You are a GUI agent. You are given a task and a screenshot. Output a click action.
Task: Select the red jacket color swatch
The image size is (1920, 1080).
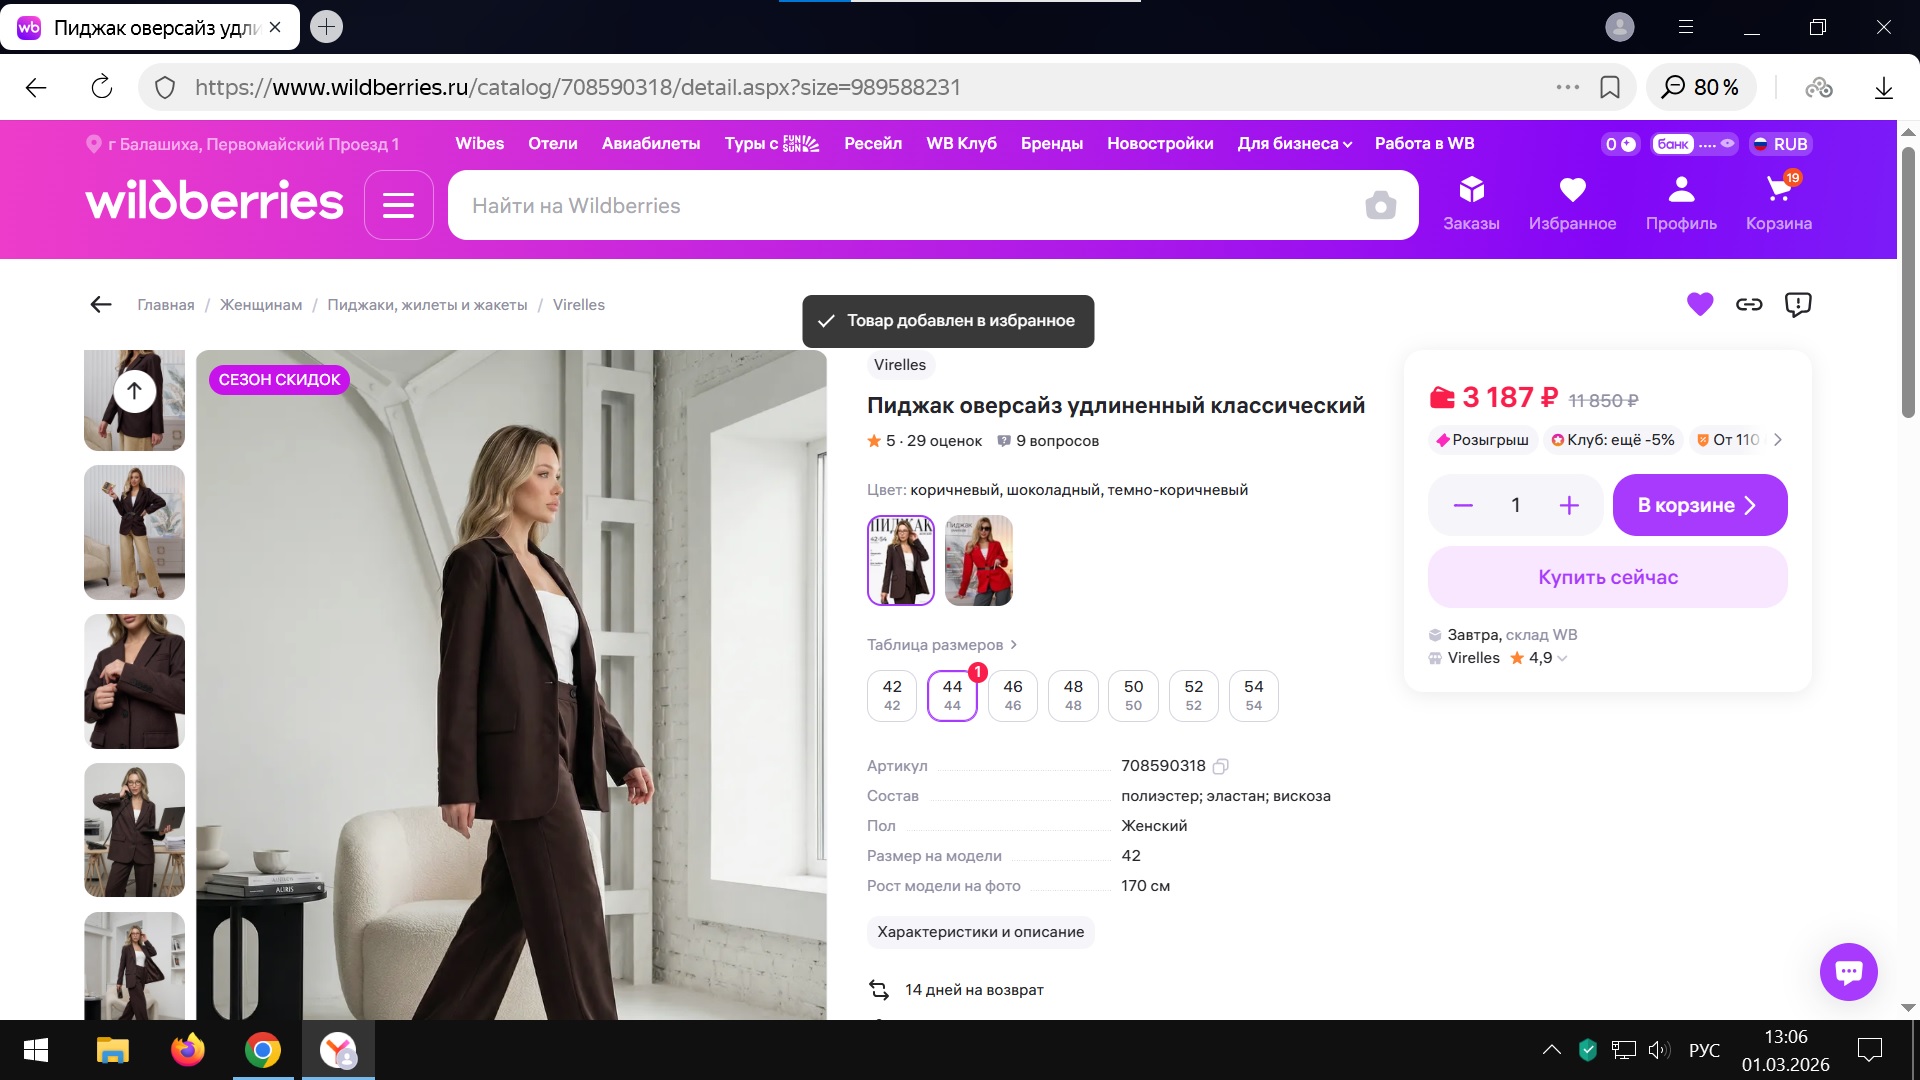(x=978, y=560)
